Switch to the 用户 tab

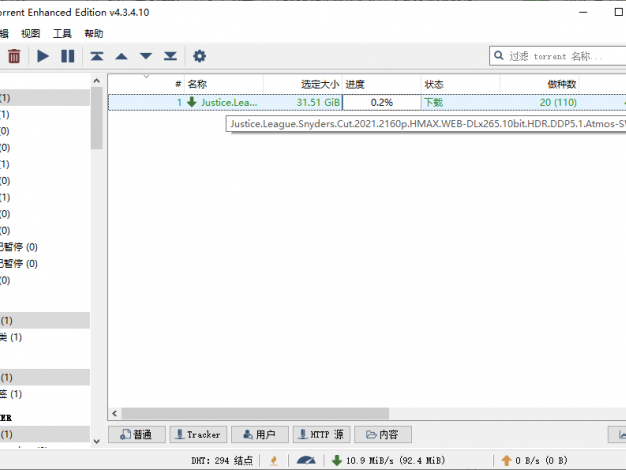260,434
